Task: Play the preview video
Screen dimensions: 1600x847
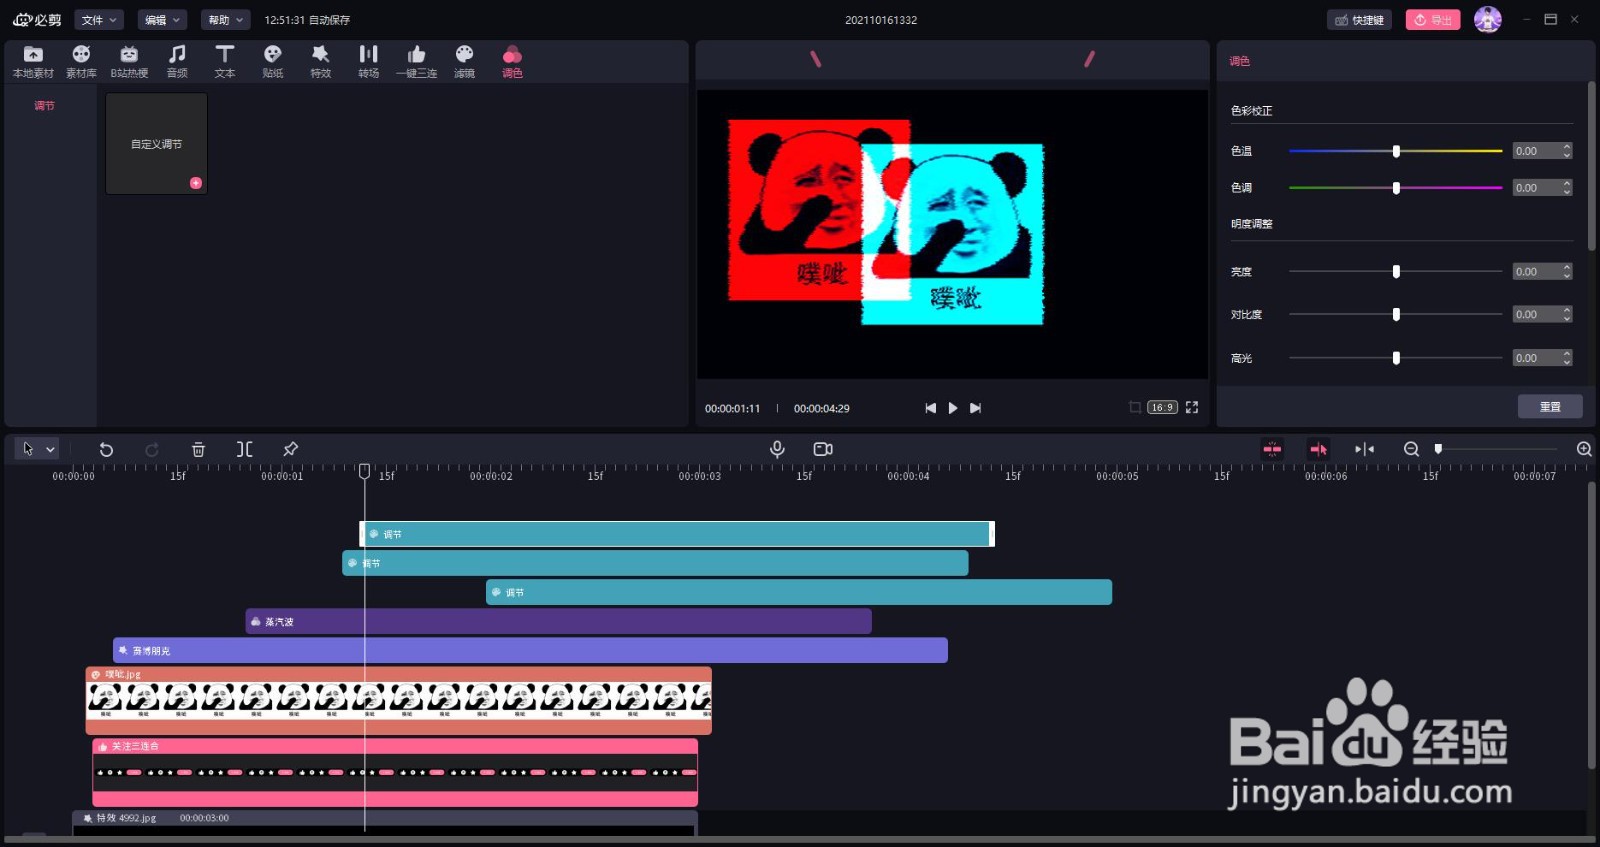Action: (953, 408)
